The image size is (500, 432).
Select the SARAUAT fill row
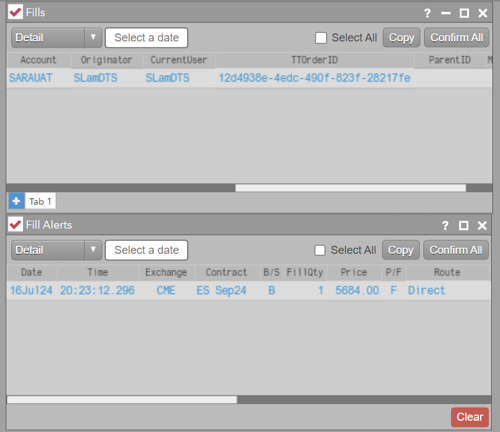click(249, 78)
